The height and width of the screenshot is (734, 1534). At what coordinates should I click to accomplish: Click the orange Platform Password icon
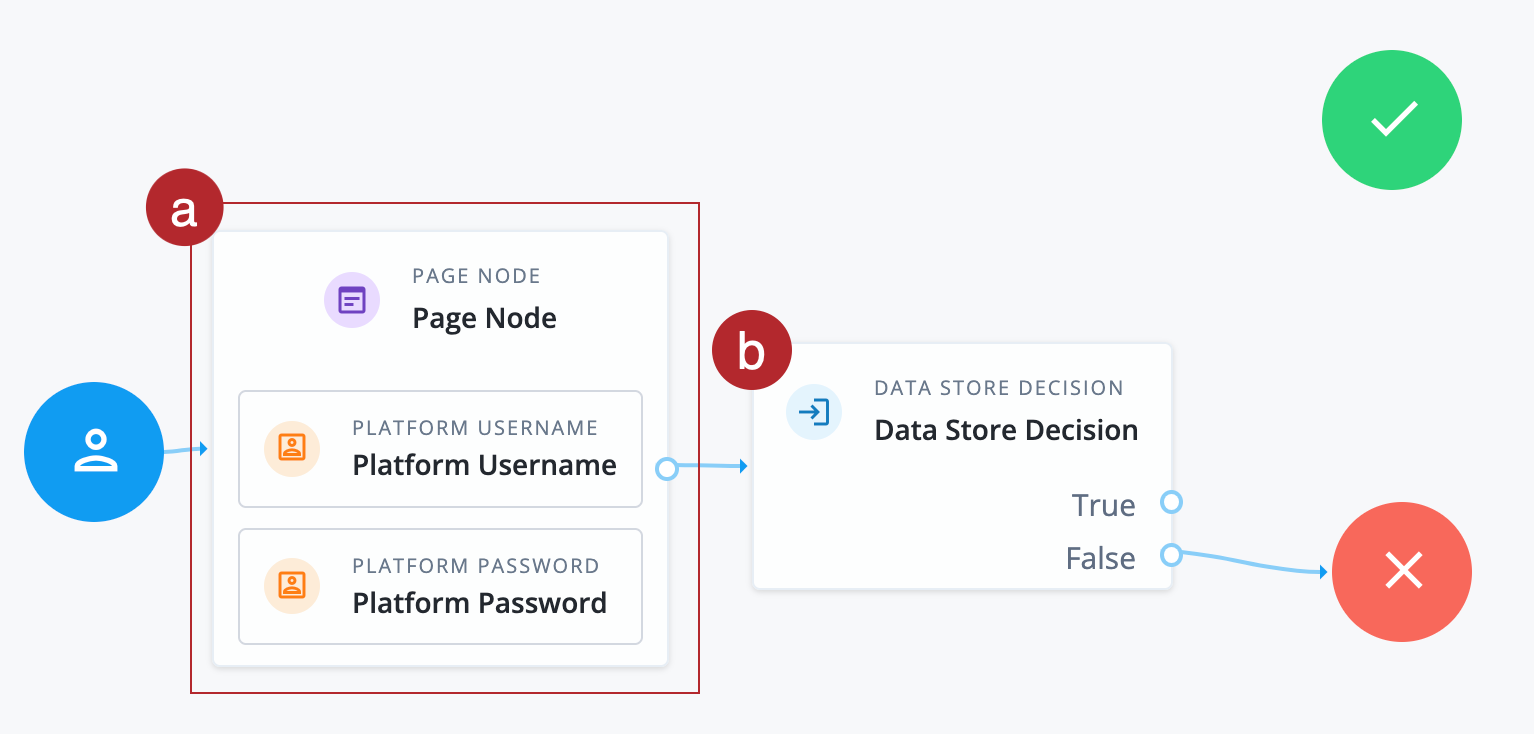pyautogui.click(x=292, y=586)
